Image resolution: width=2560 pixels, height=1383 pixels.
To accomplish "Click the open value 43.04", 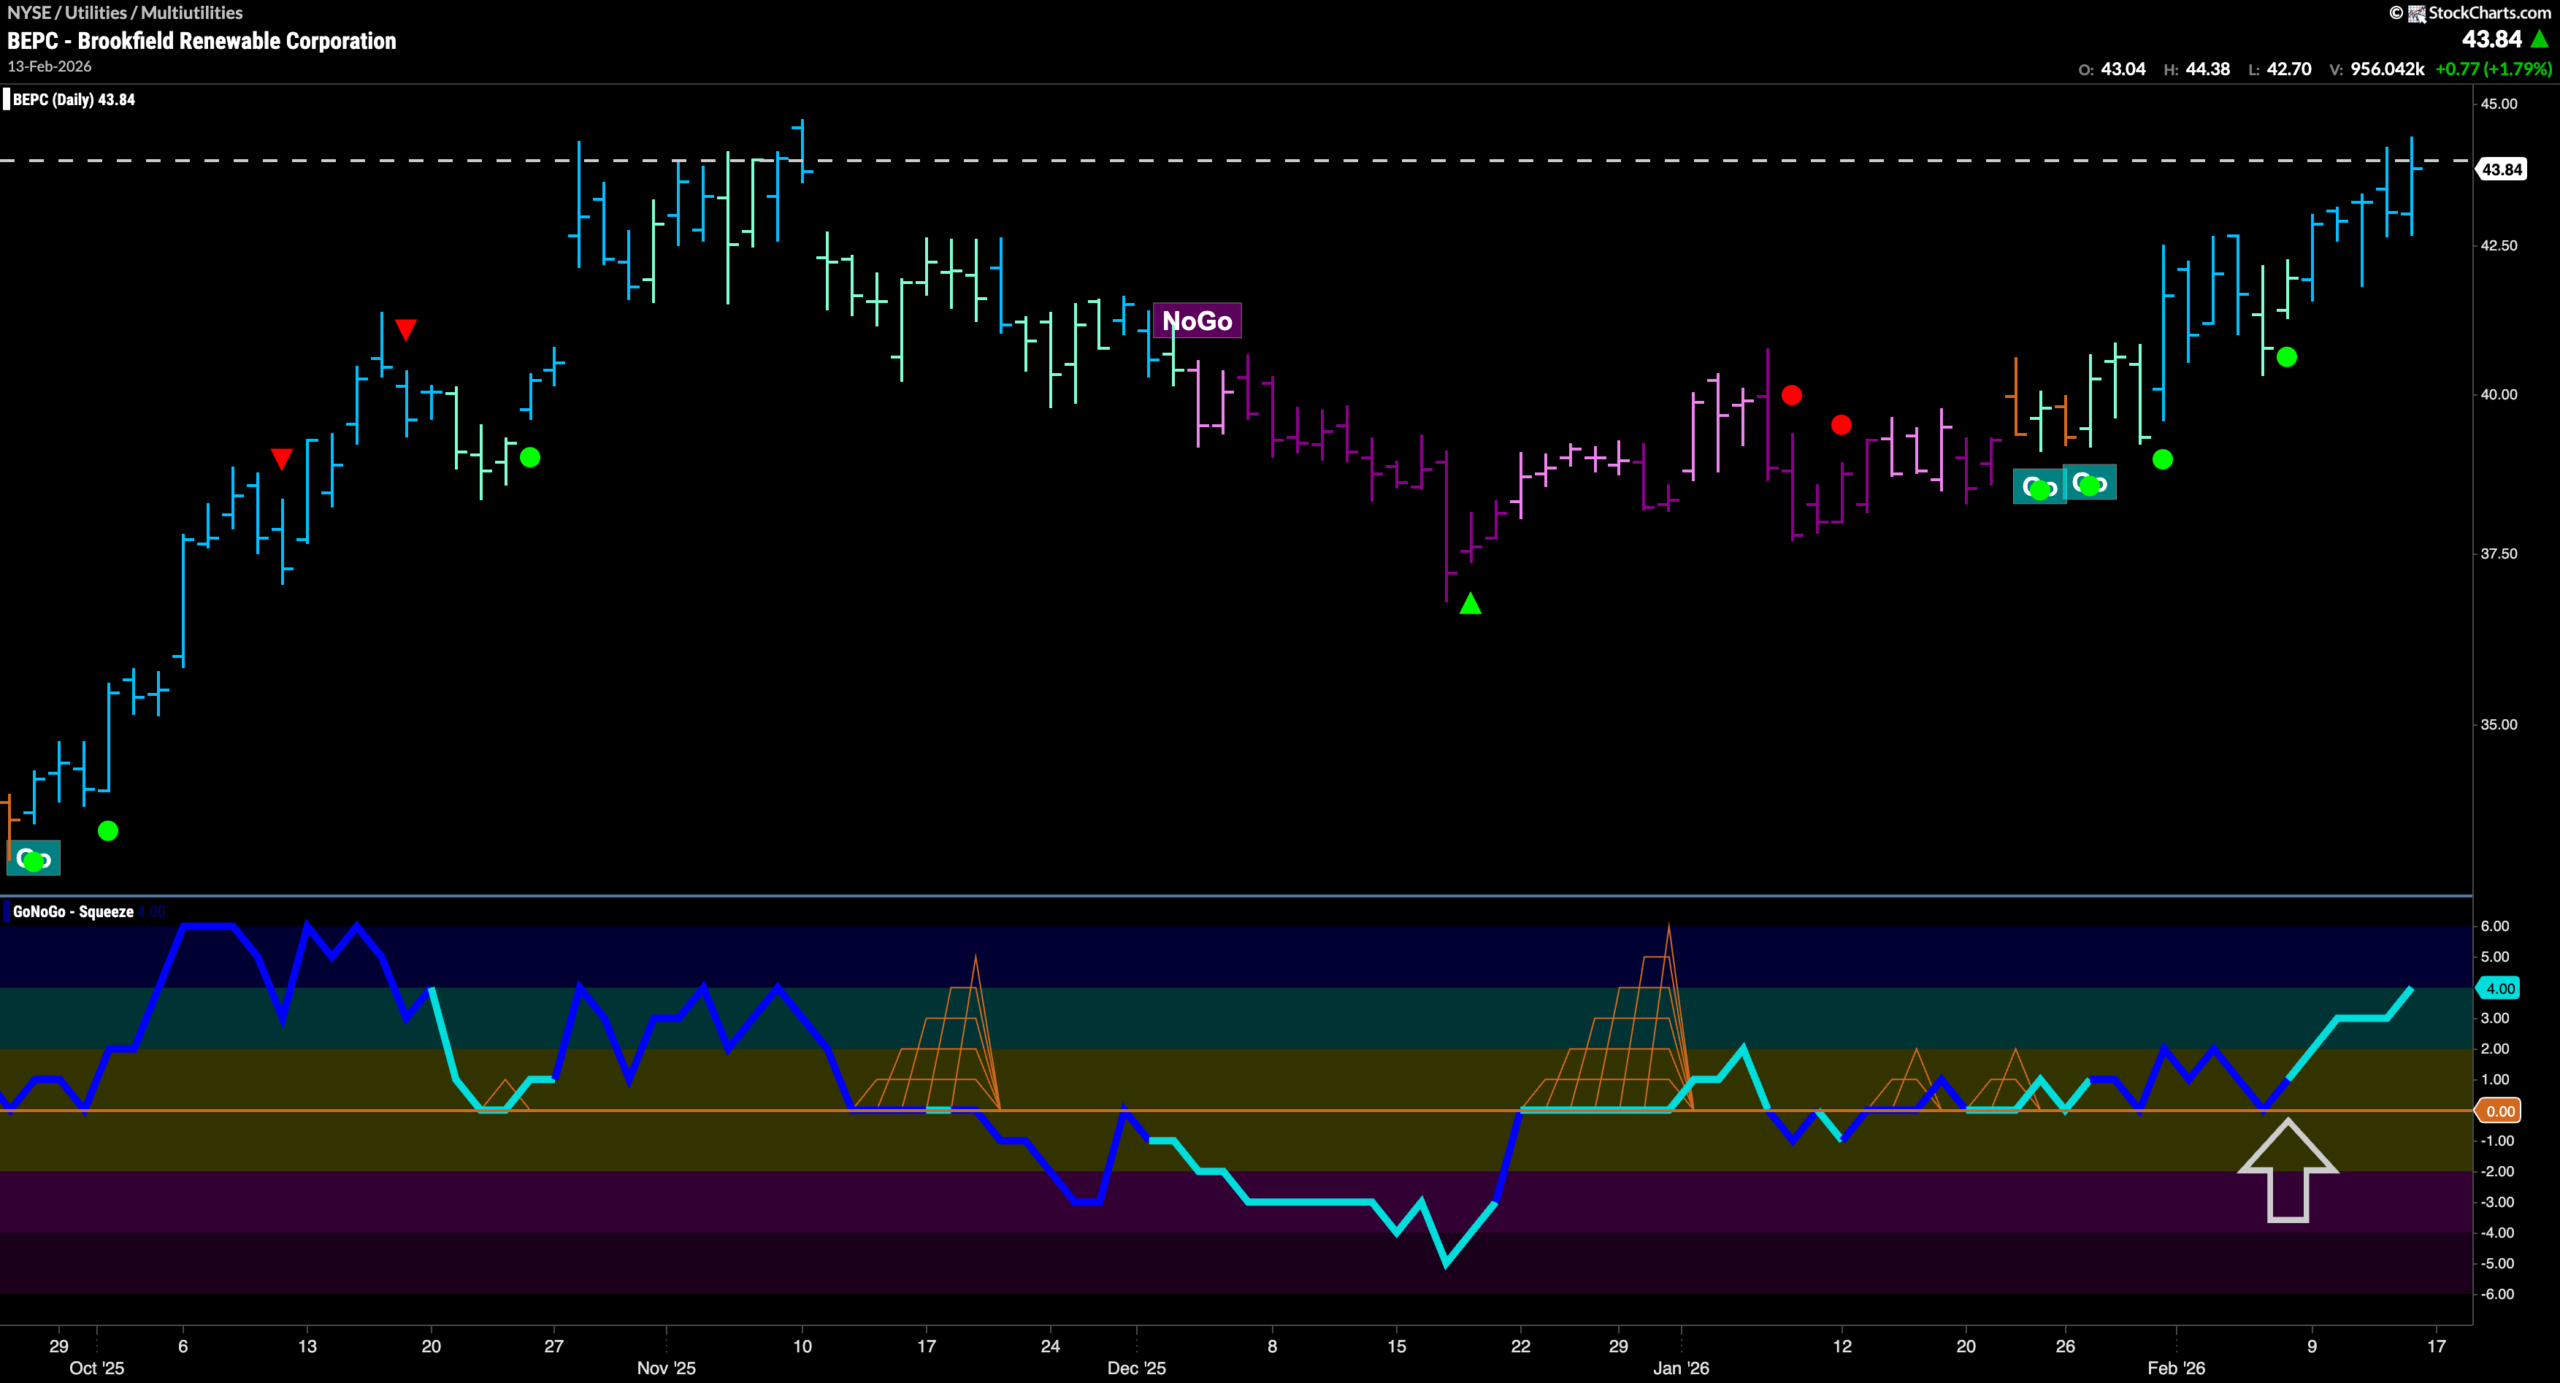I will coord(2122,69).
